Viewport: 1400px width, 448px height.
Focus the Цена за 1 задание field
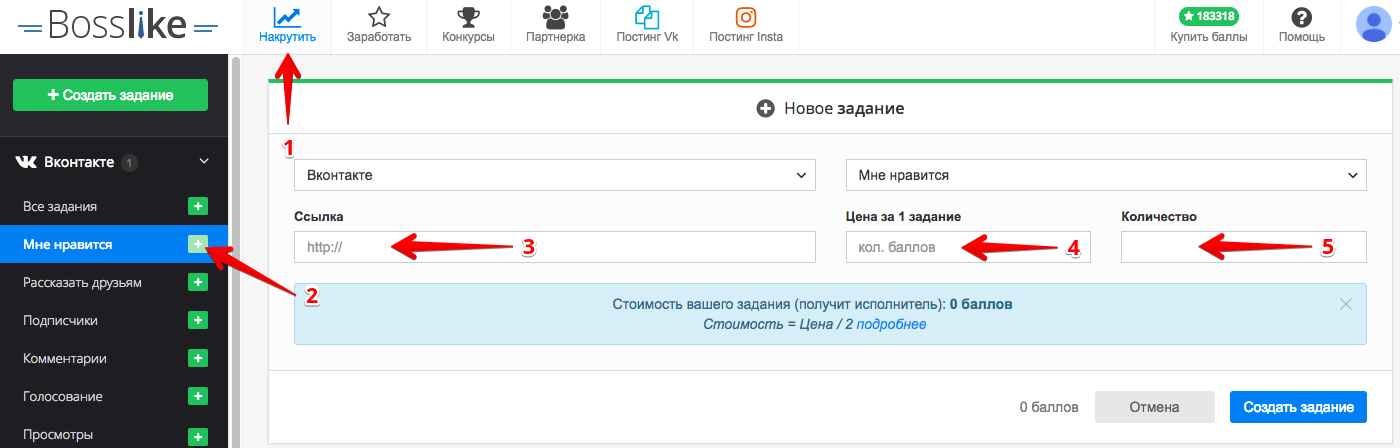pos(968,246)
